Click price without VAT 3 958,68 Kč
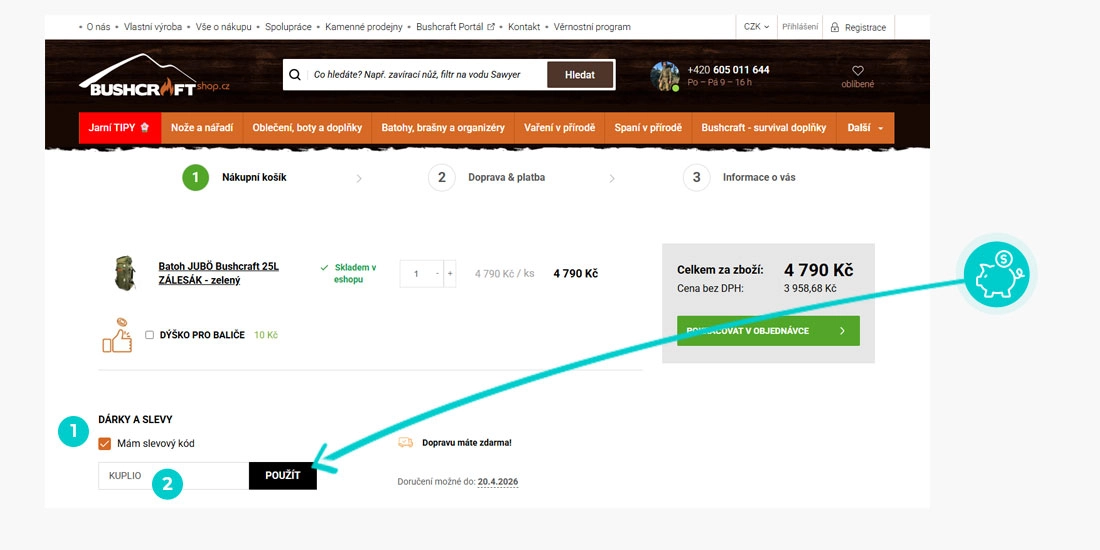This screenshot has height=550, width=1100. coord(810,288)
